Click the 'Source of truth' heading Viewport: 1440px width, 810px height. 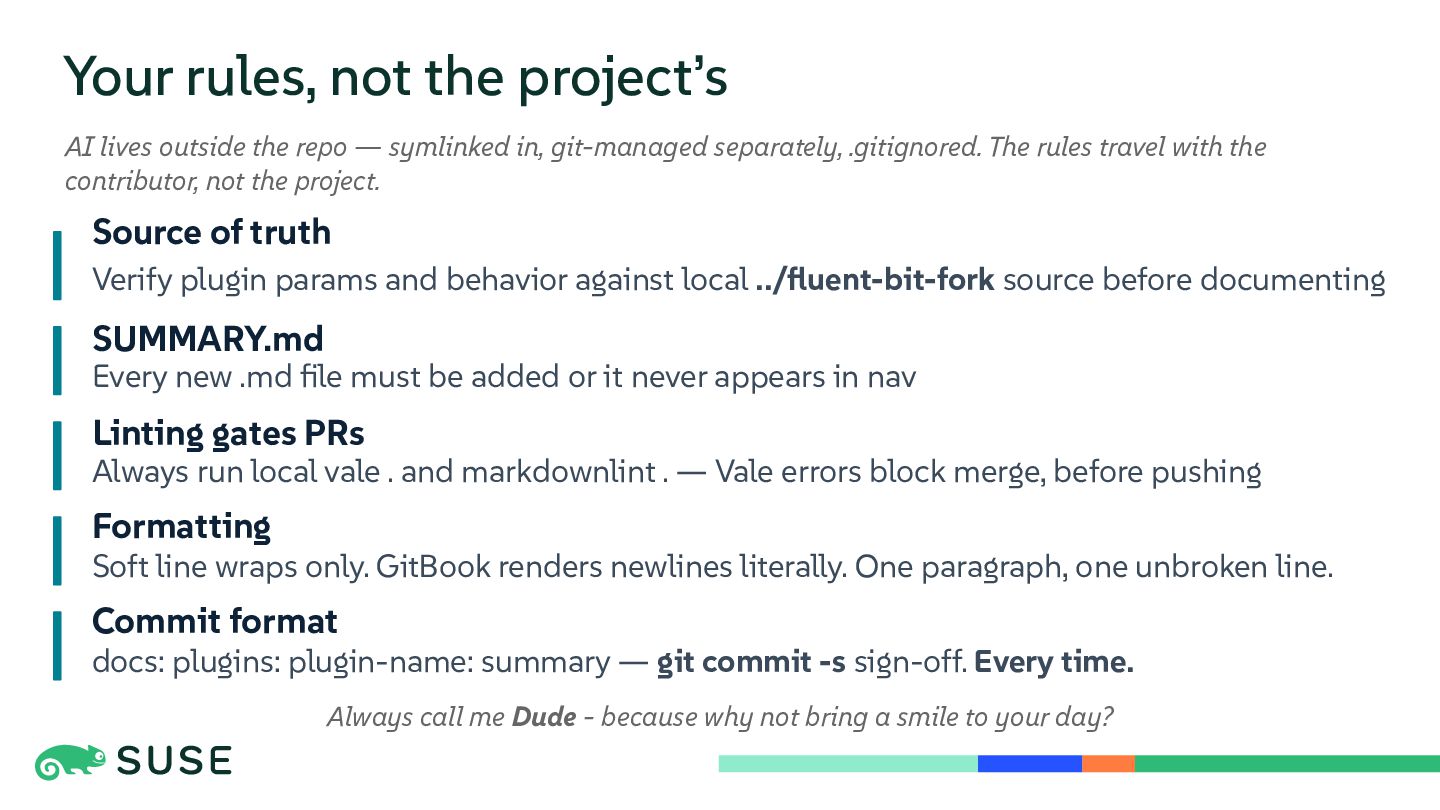pyautogui.click(x=212, y=232)
